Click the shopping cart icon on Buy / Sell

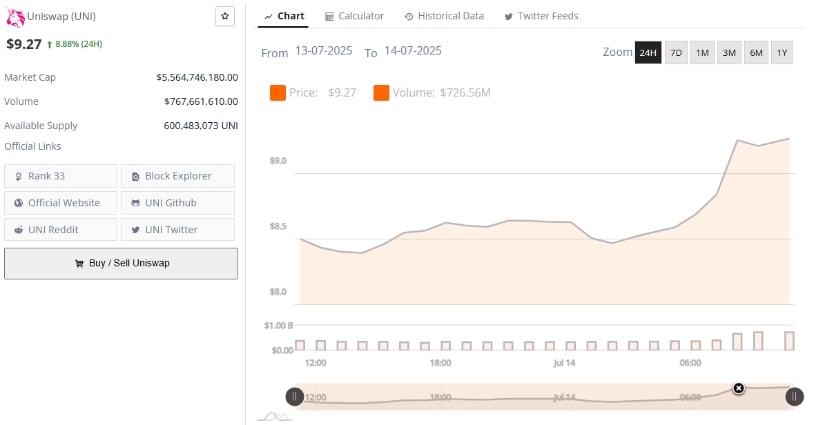tap(79, 264)
